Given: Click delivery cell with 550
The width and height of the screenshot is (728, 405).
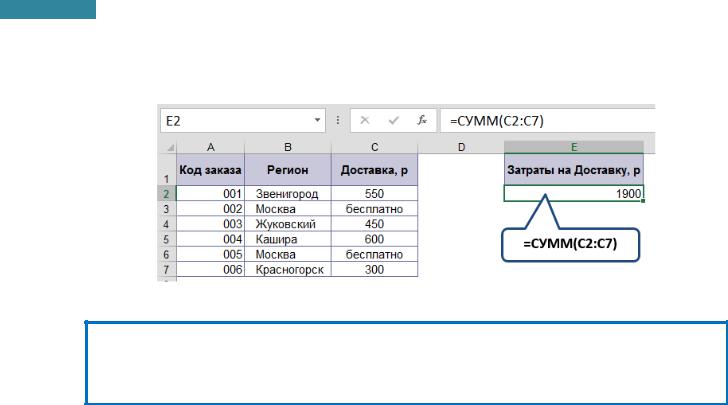Looking at the screenshot, I should (x=374, y=194).
